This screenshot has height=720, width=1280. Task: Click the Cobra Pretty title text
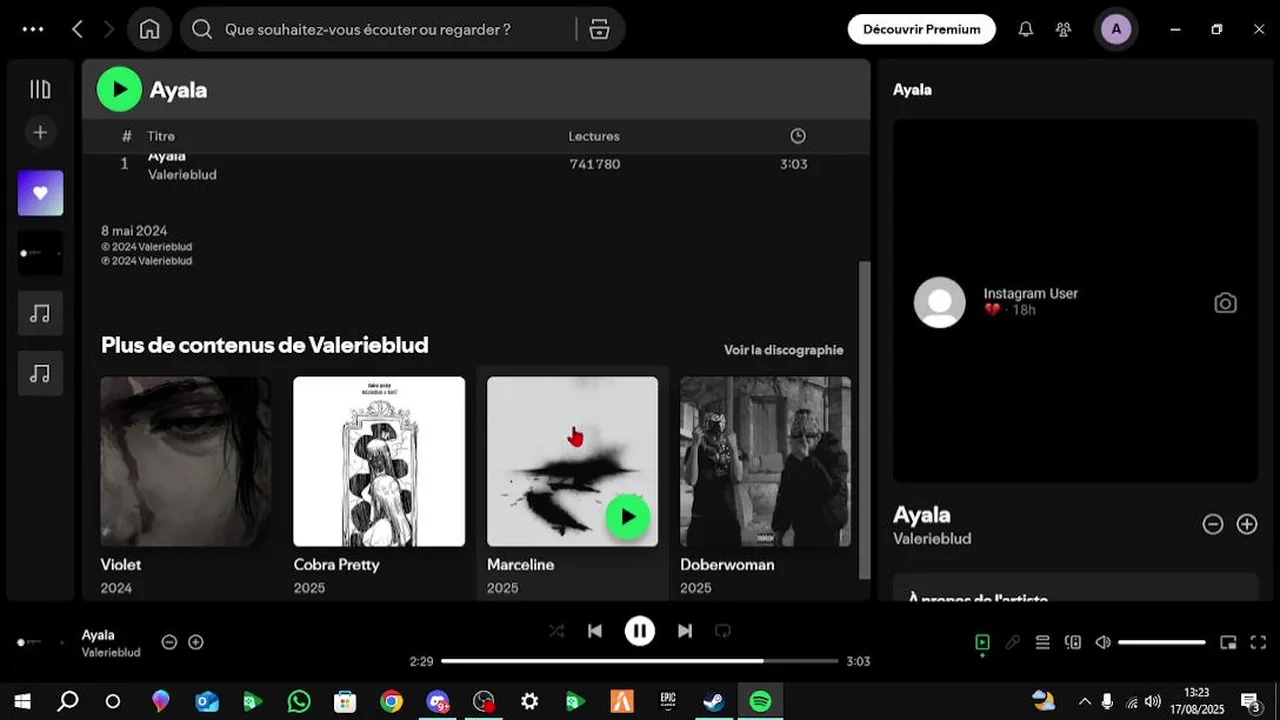click(336, 564)
